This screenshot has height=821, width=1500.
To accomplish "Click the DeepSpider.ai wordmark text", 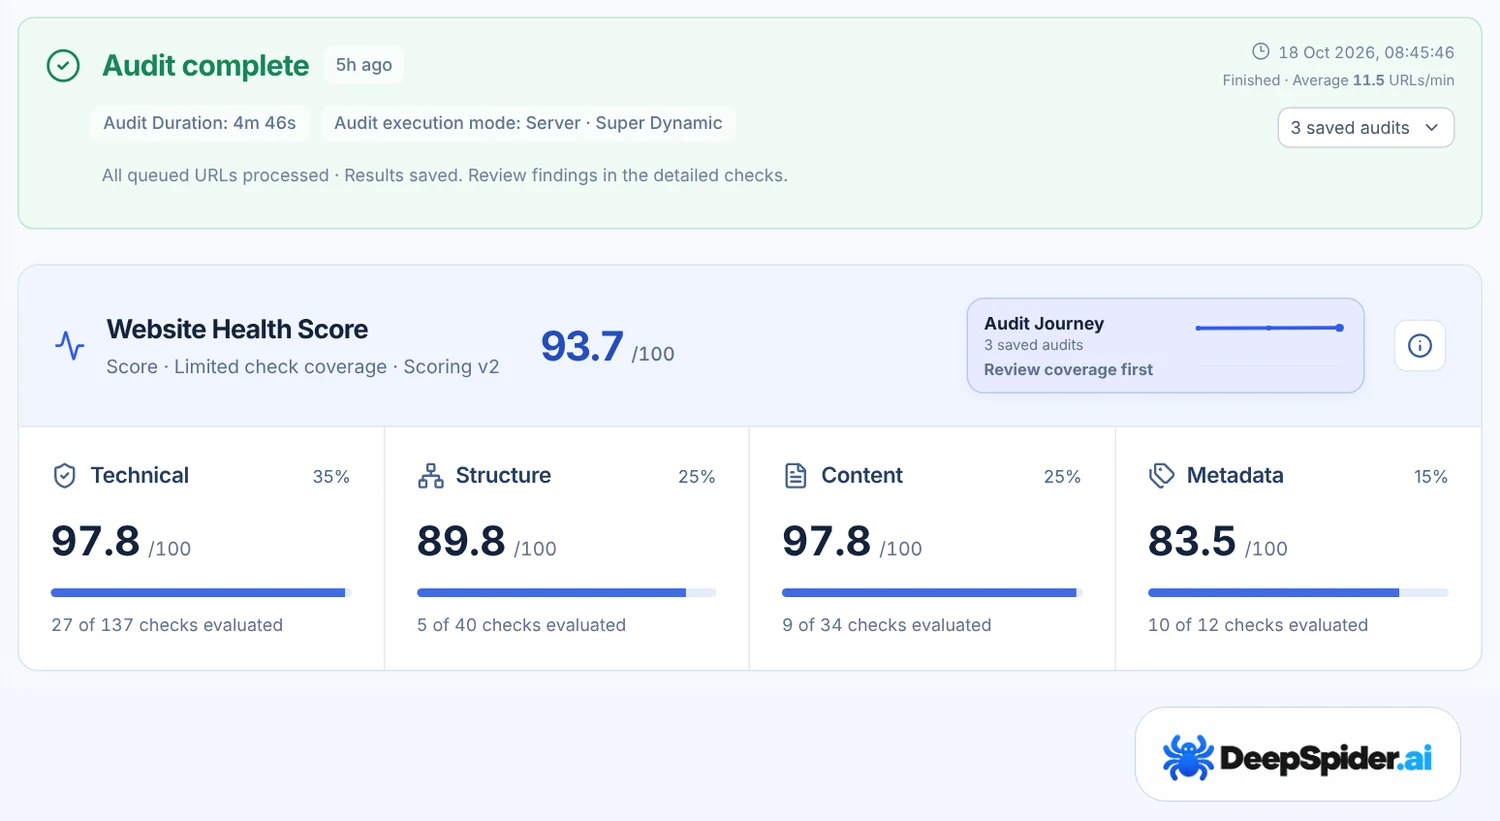I will [1326, 759].
